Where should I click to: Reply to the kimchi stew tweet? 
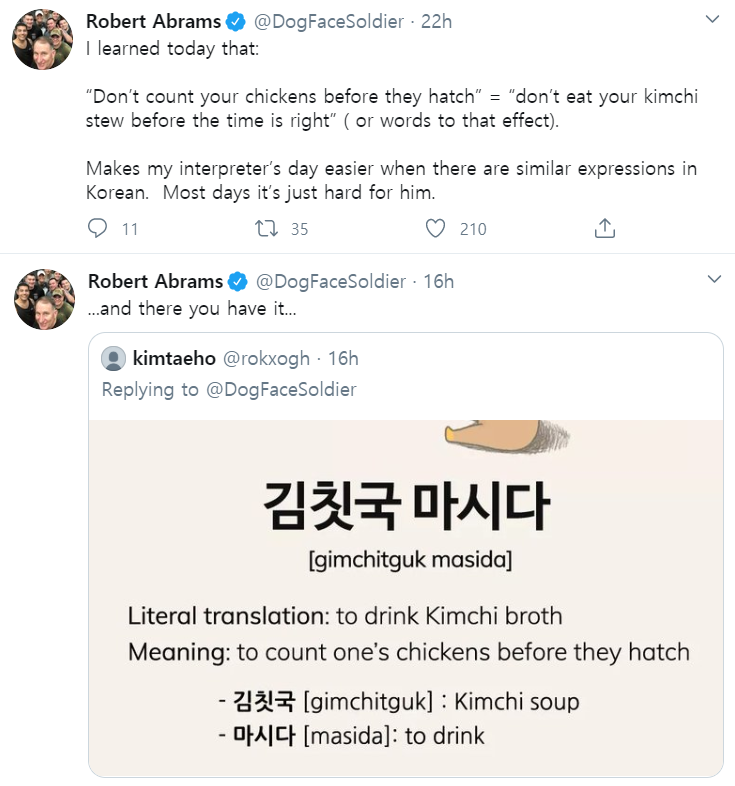[x=98, y=229]
